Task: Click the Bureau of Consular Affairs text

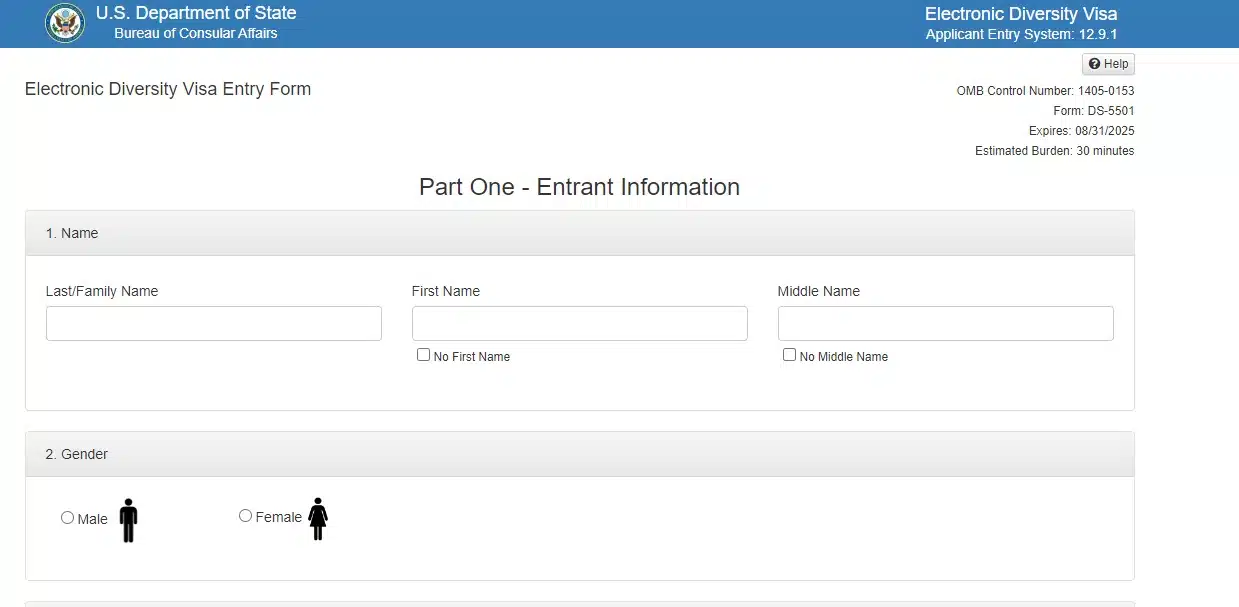Action: point(196,34)
